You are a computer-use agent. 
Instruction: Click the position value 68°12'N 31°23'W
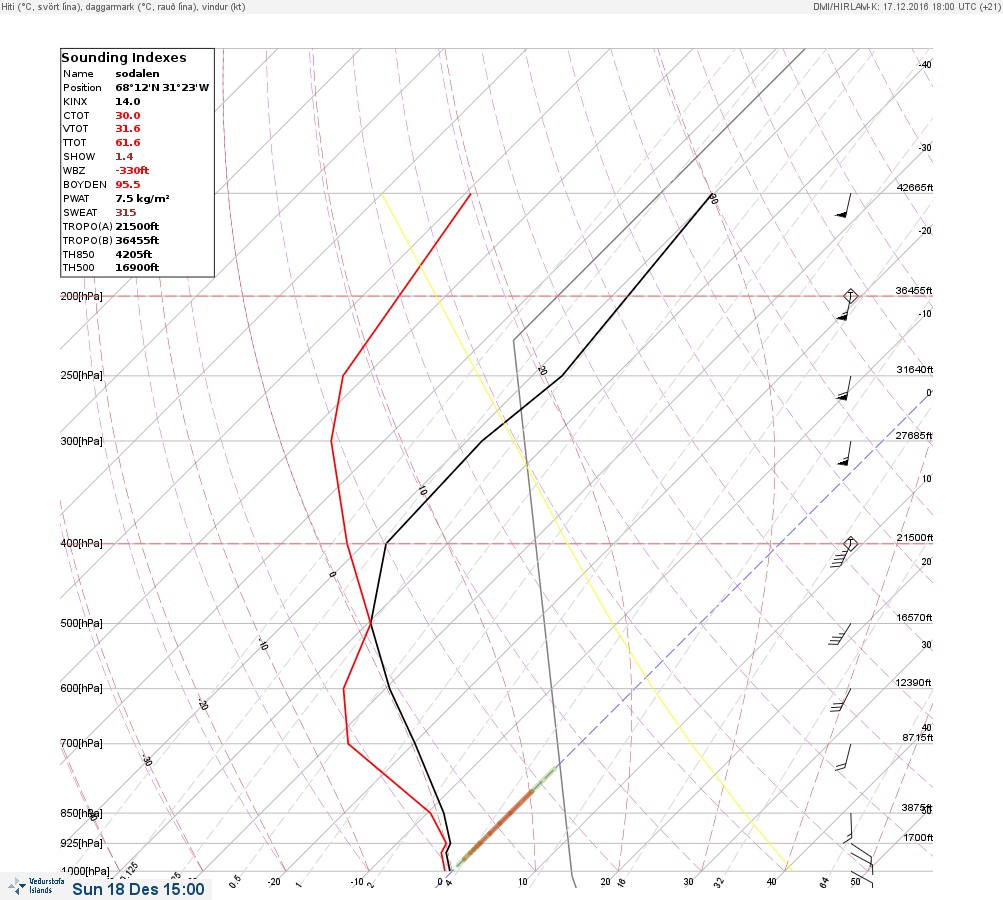162,88
